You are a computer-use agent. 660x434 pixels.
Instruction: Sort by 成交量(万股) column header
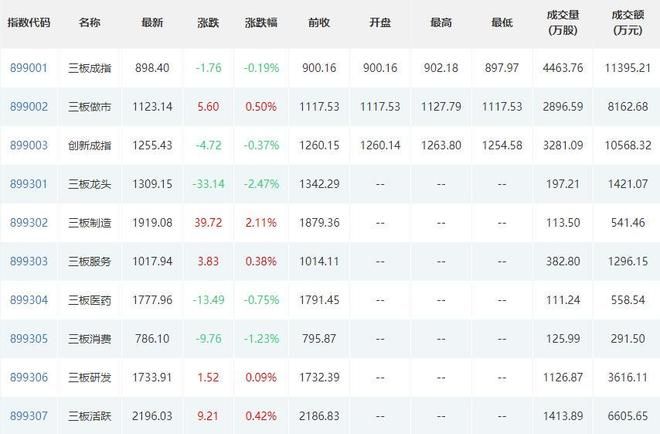[563, 23]
